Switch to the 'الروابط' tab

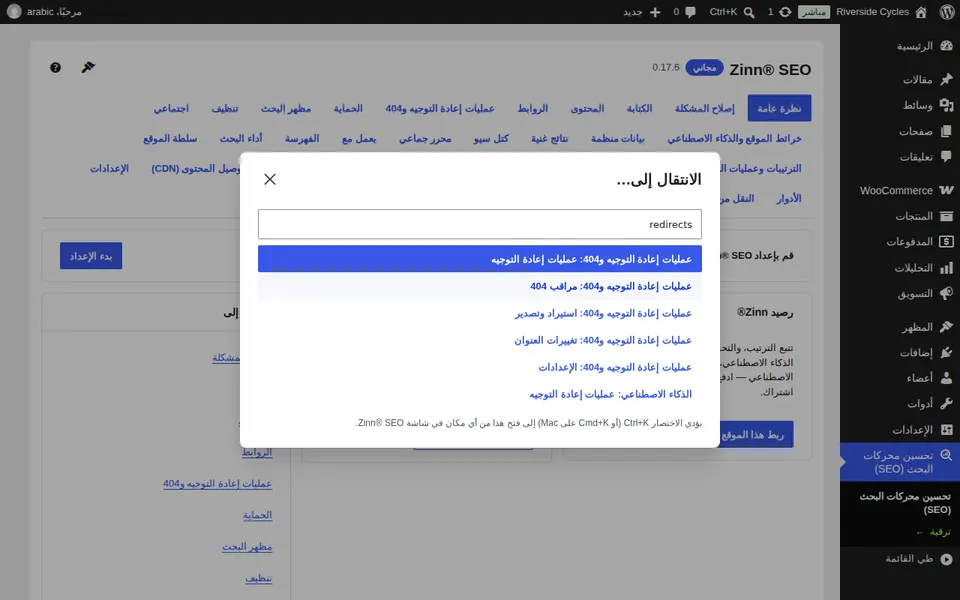pos(532,108)
